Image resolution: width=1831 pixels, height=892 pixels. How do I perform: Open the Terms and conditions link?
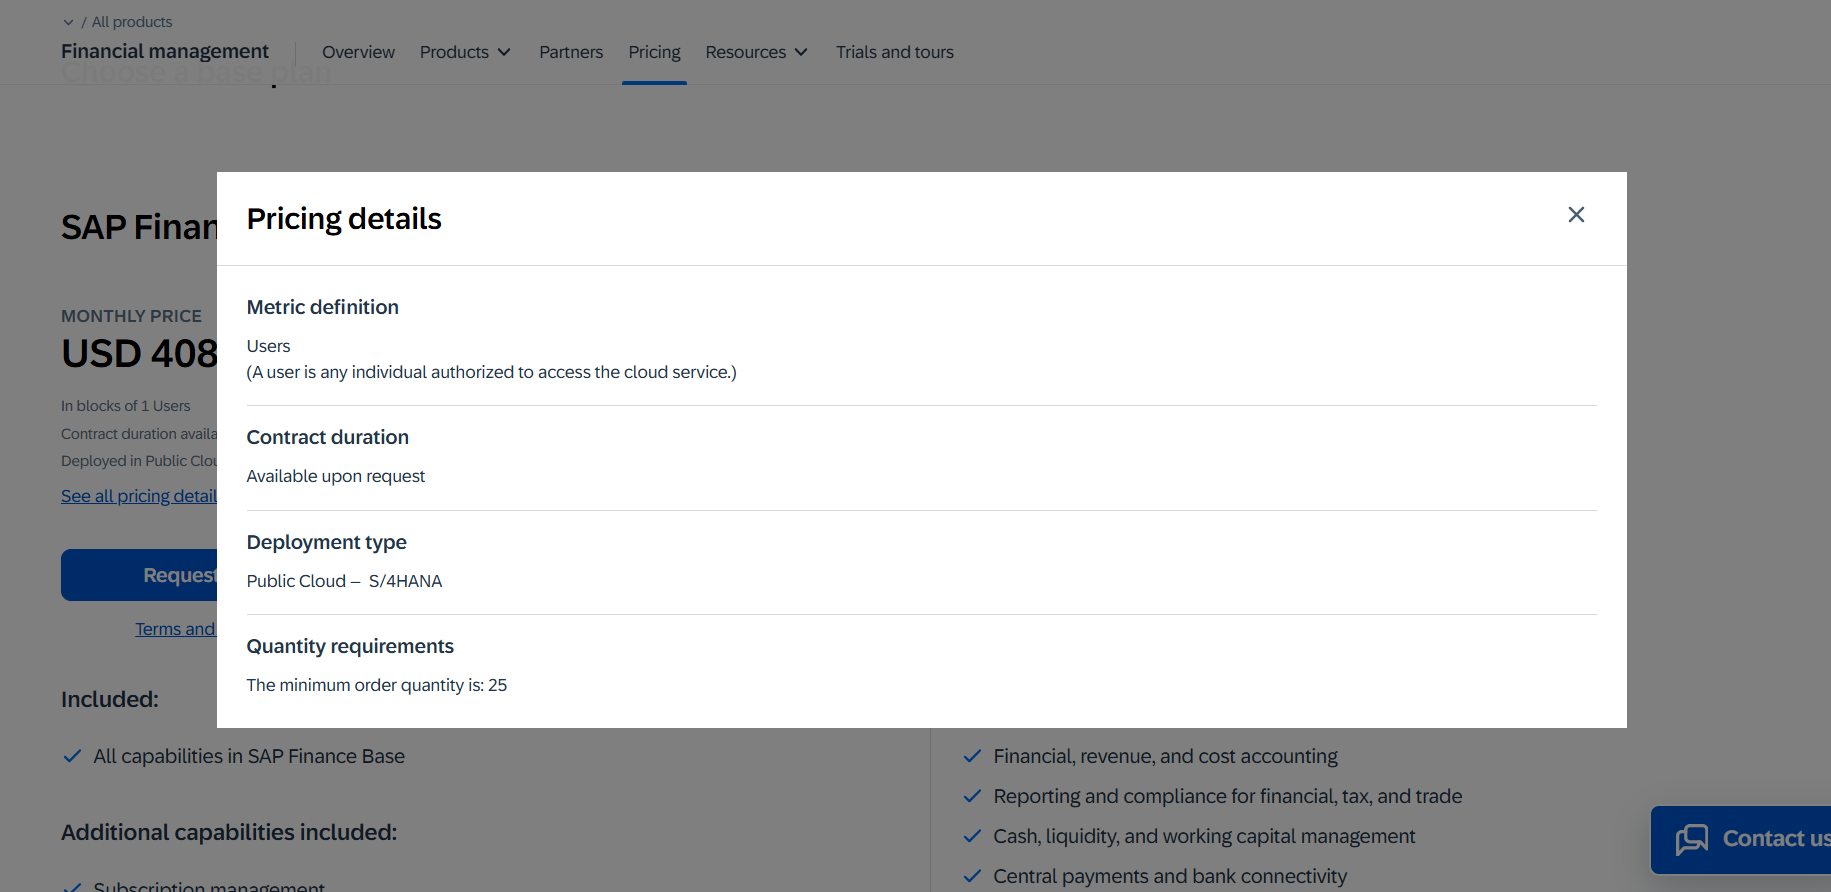176,629
